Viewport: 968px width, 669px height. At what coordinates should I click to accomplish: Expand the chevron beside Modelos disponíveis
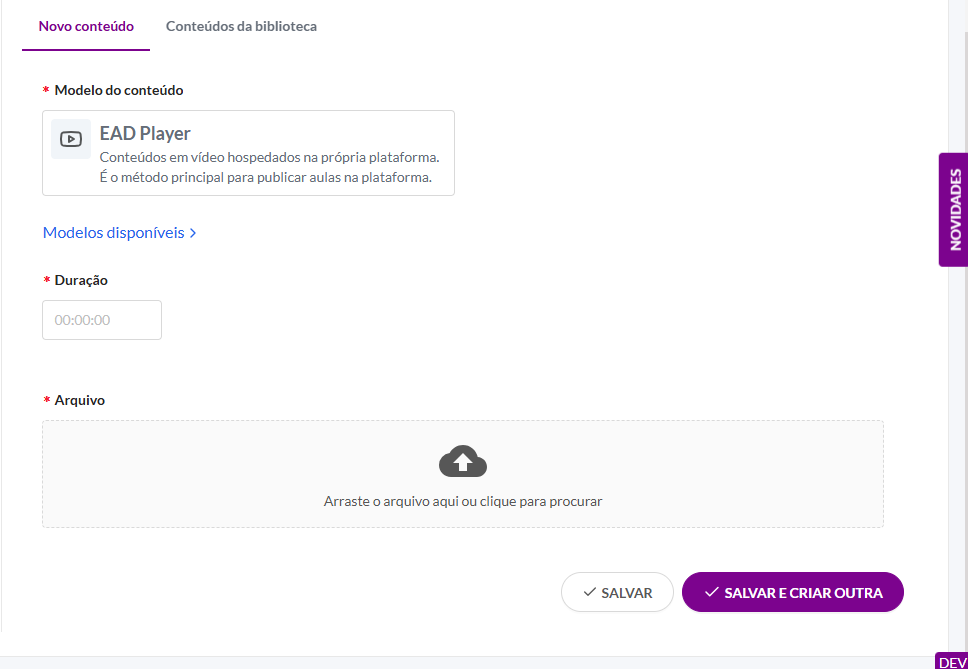(193, 233)
